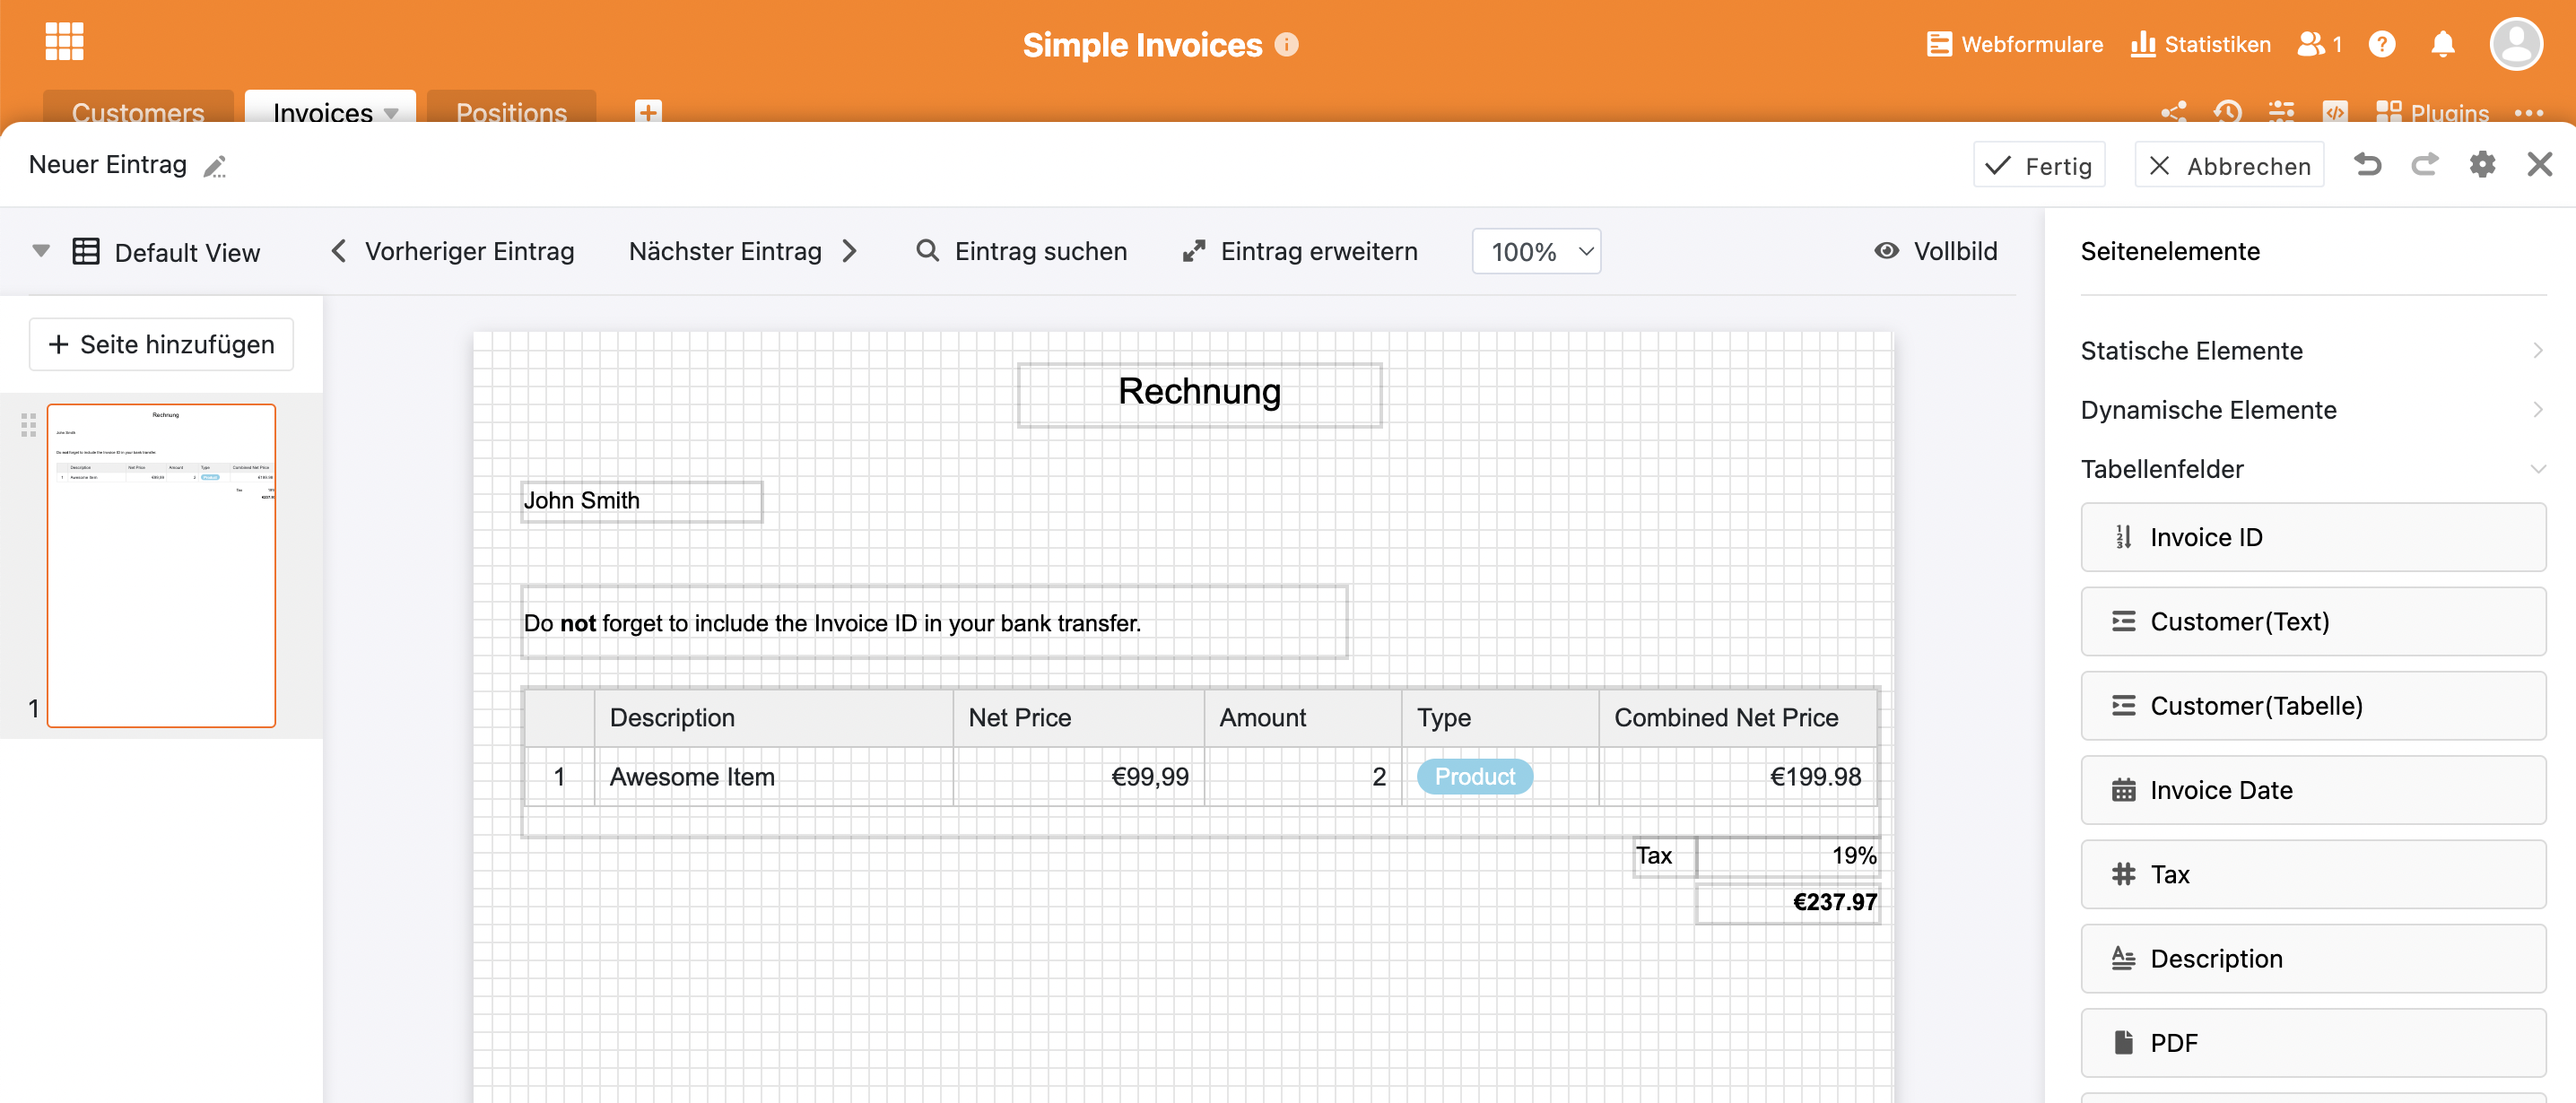The image size is (2576, 1103).
Task: Click the Customer(Tabelle) field icon
Action: tap(2122, 704)
